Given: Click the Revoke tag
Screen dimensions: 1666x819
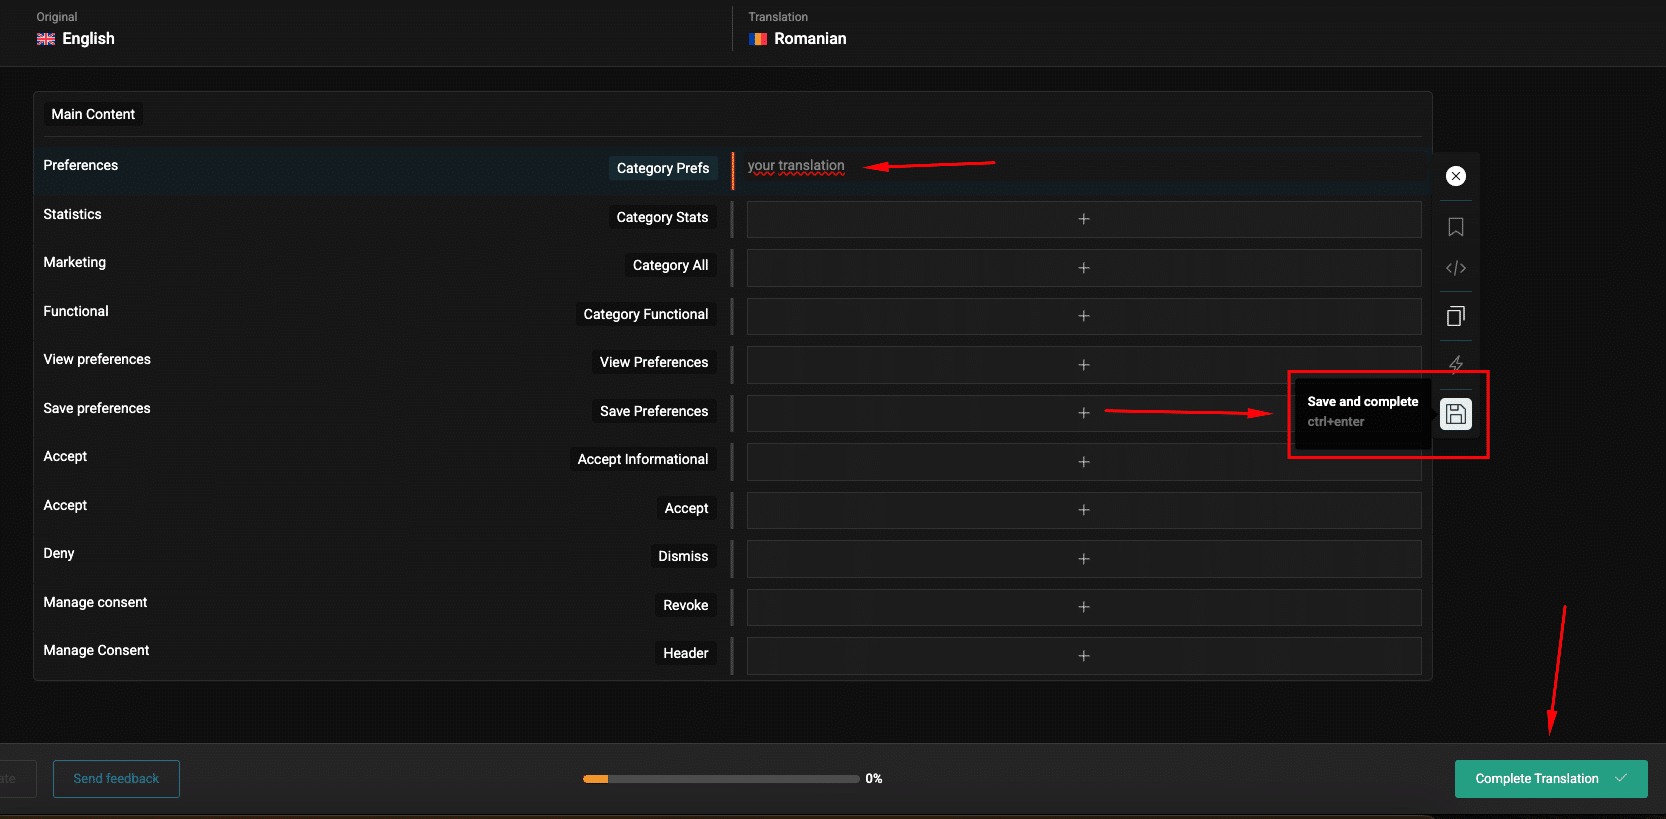Looking at the screenshot, I should click(686, 605).
